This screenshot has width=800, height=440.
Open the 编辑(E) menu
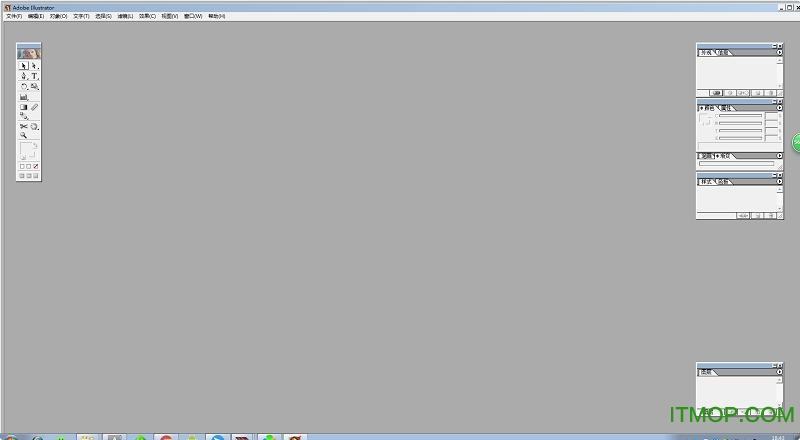(x=36, y=16)
